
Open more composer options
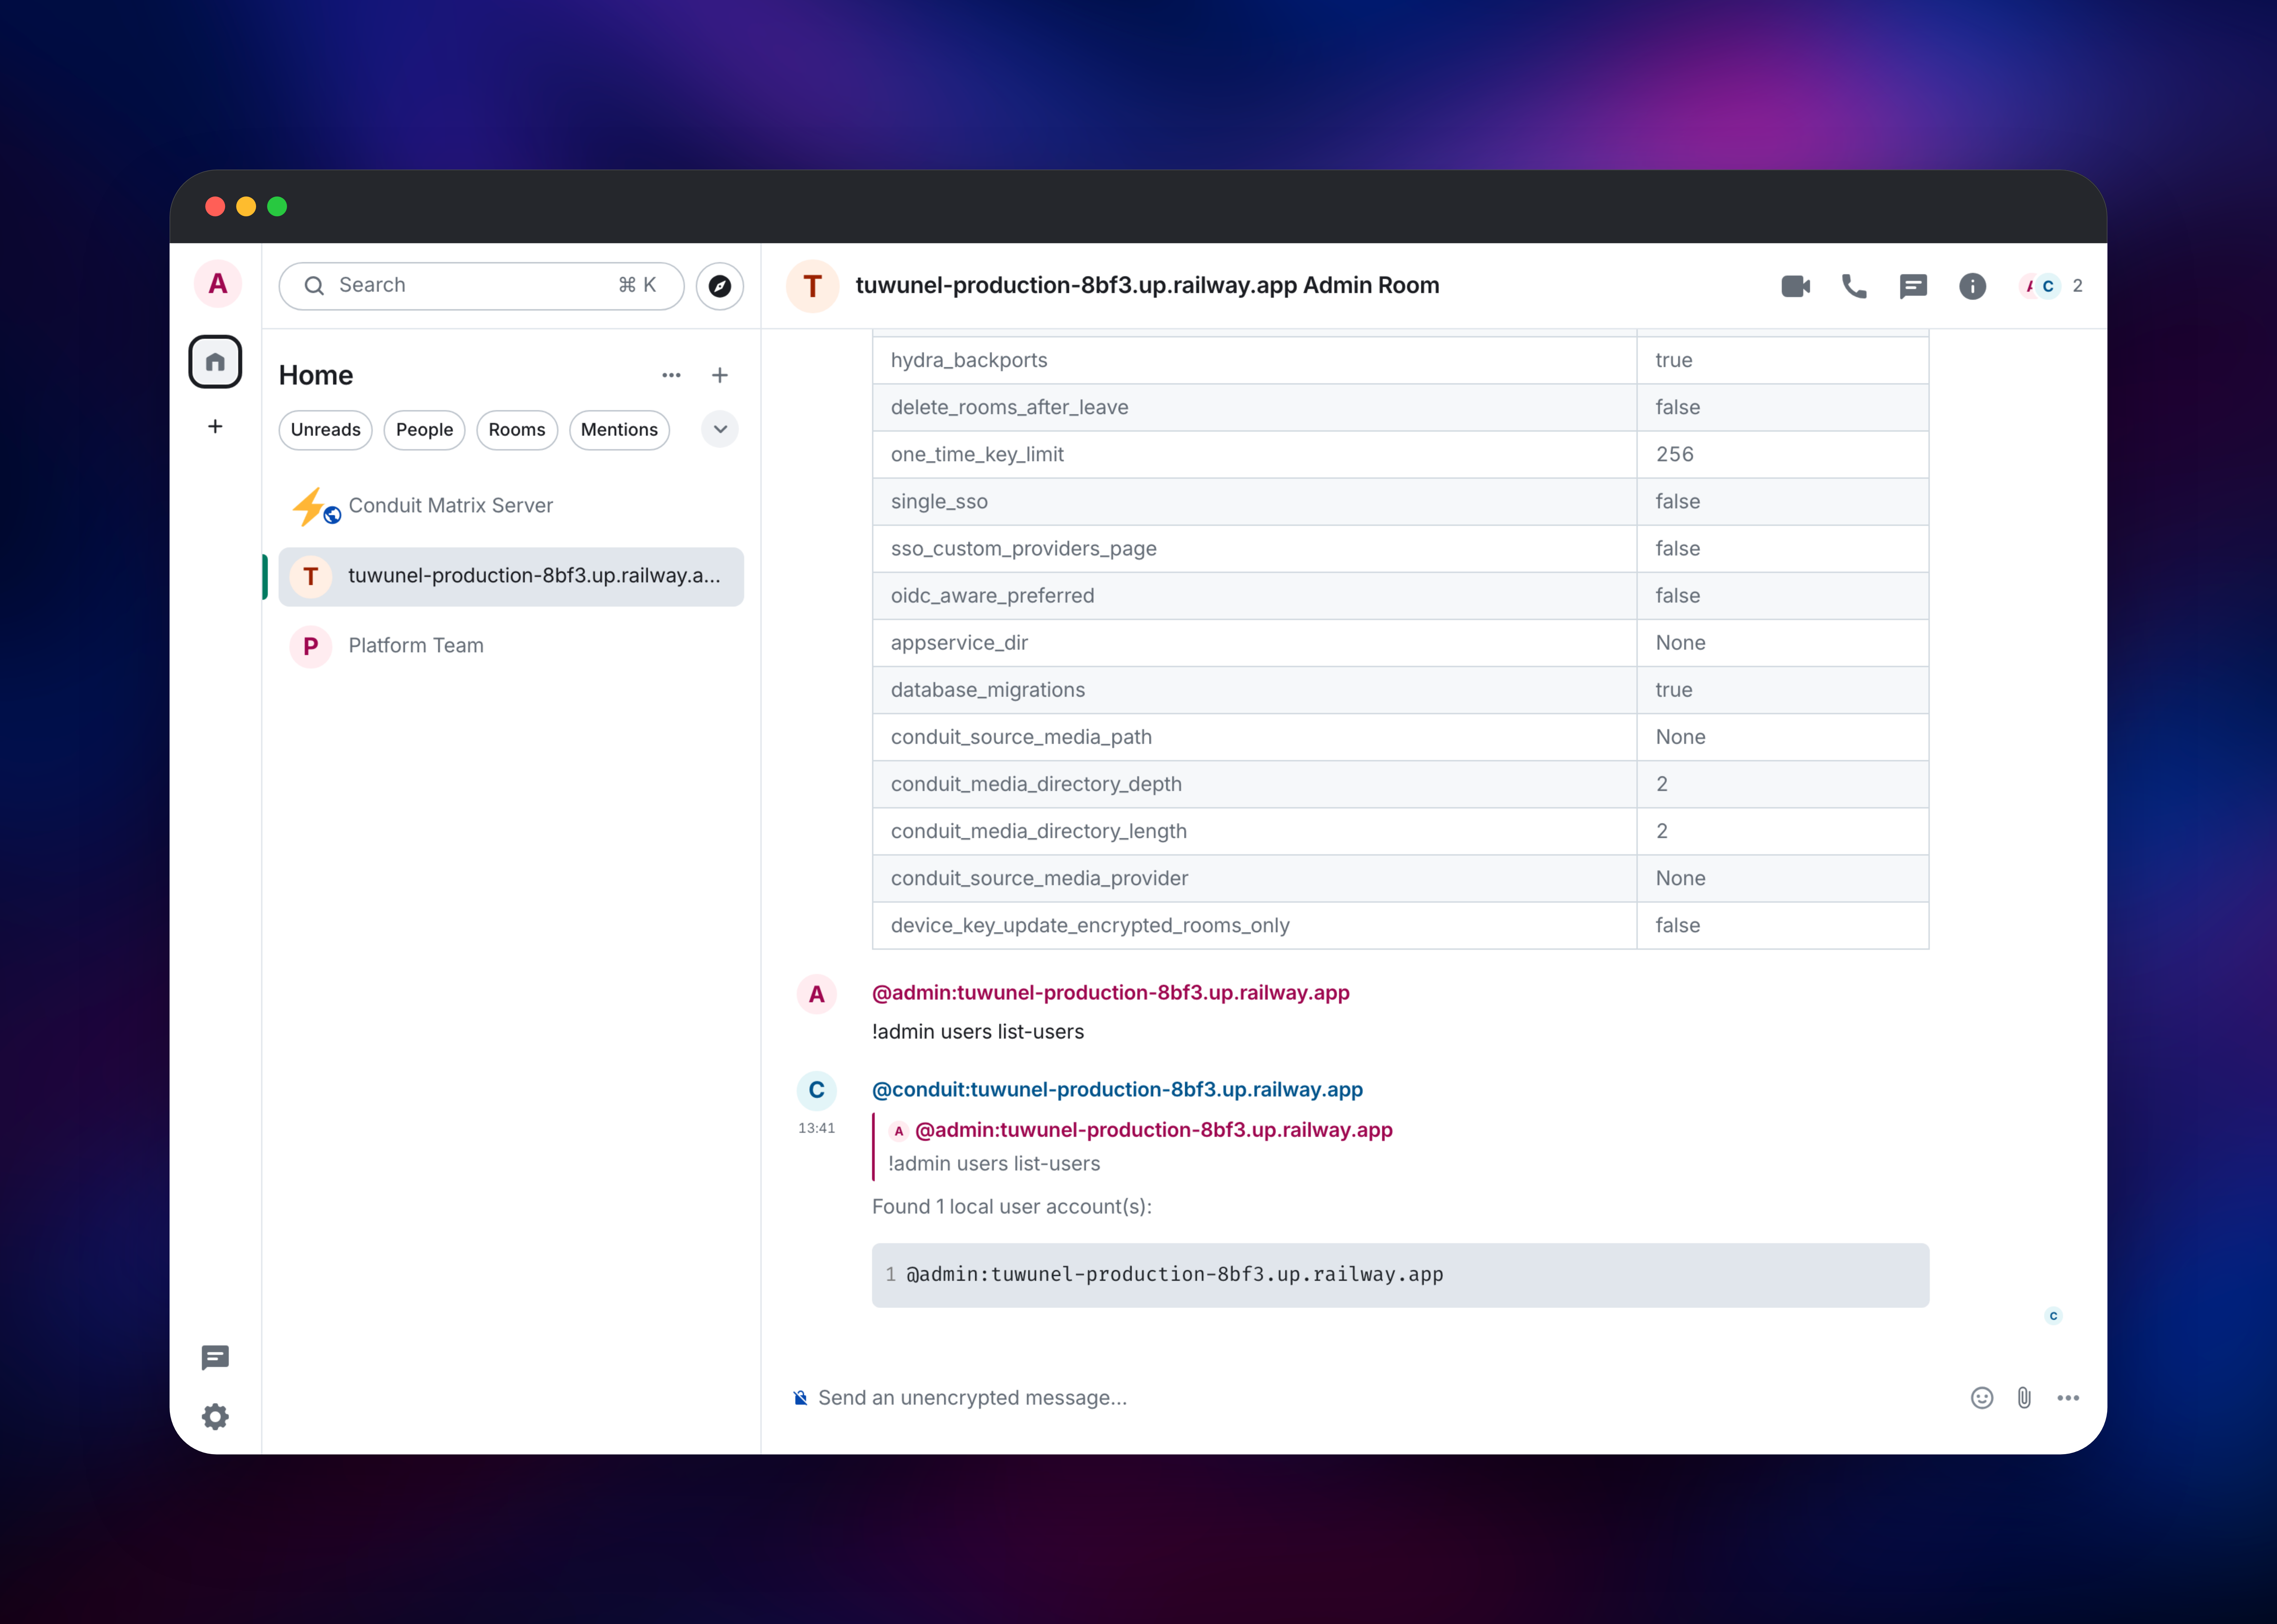click(x=2068, y=1398)
